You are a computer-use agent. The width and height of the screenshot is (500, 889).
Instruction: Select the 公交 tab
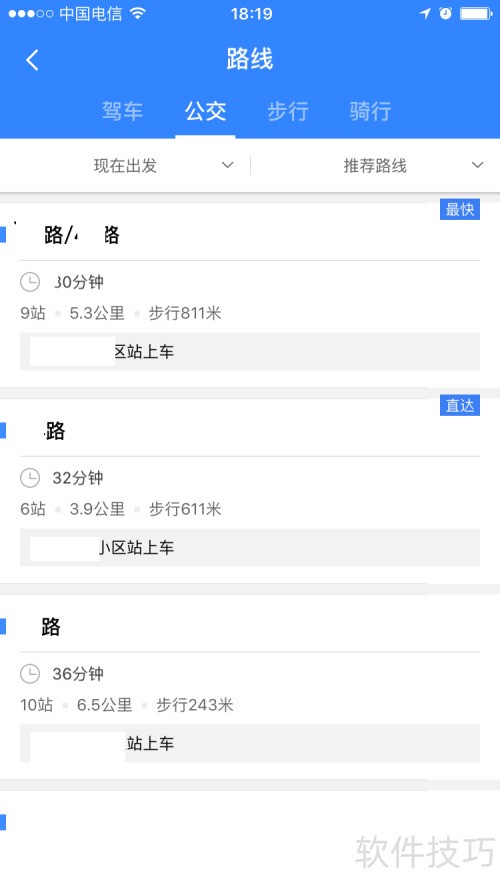(x=205, y=111)
